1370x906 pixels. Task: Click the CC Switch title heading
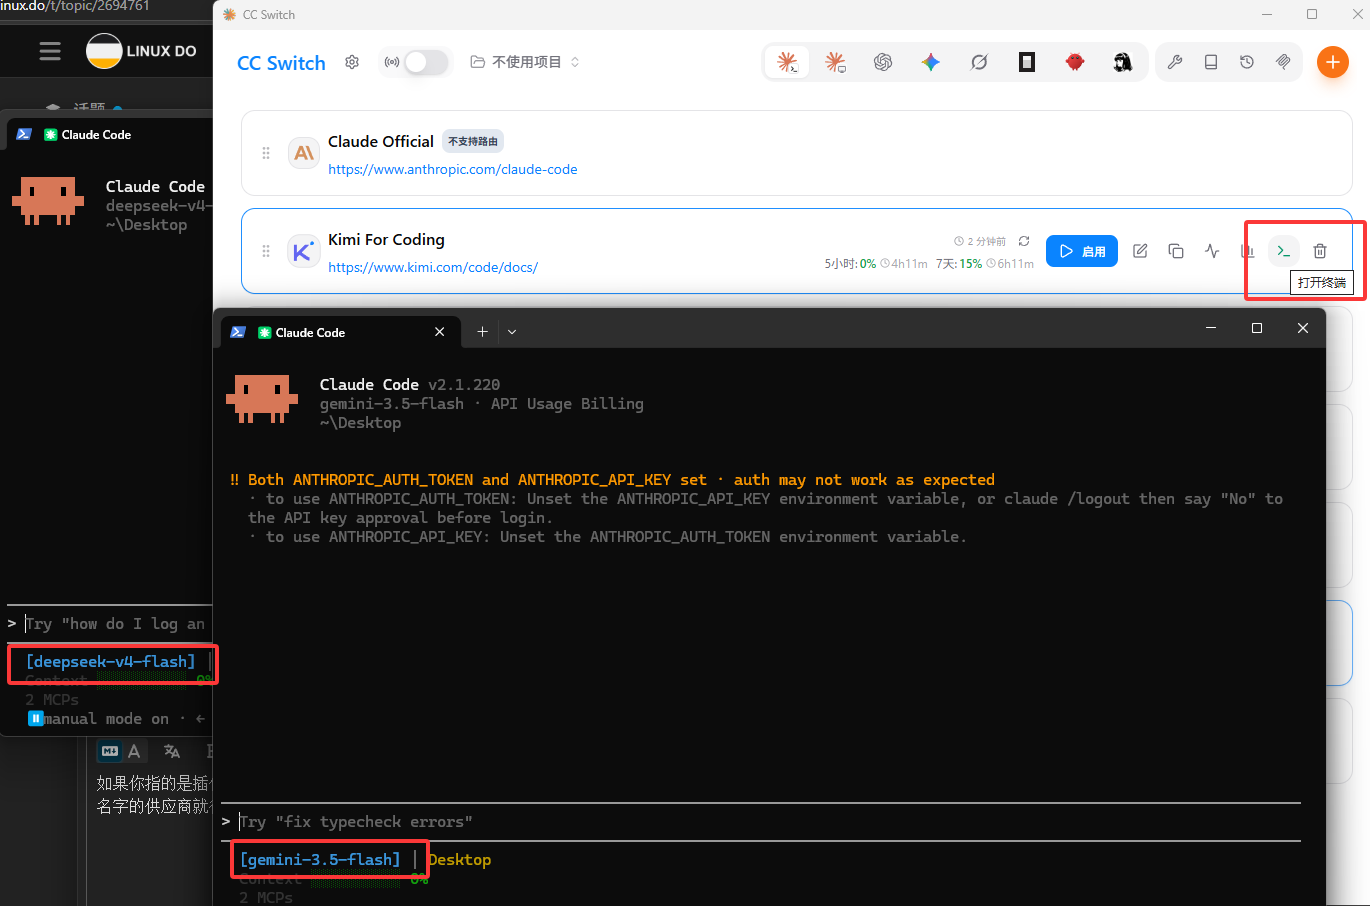[x=281, y=63]
